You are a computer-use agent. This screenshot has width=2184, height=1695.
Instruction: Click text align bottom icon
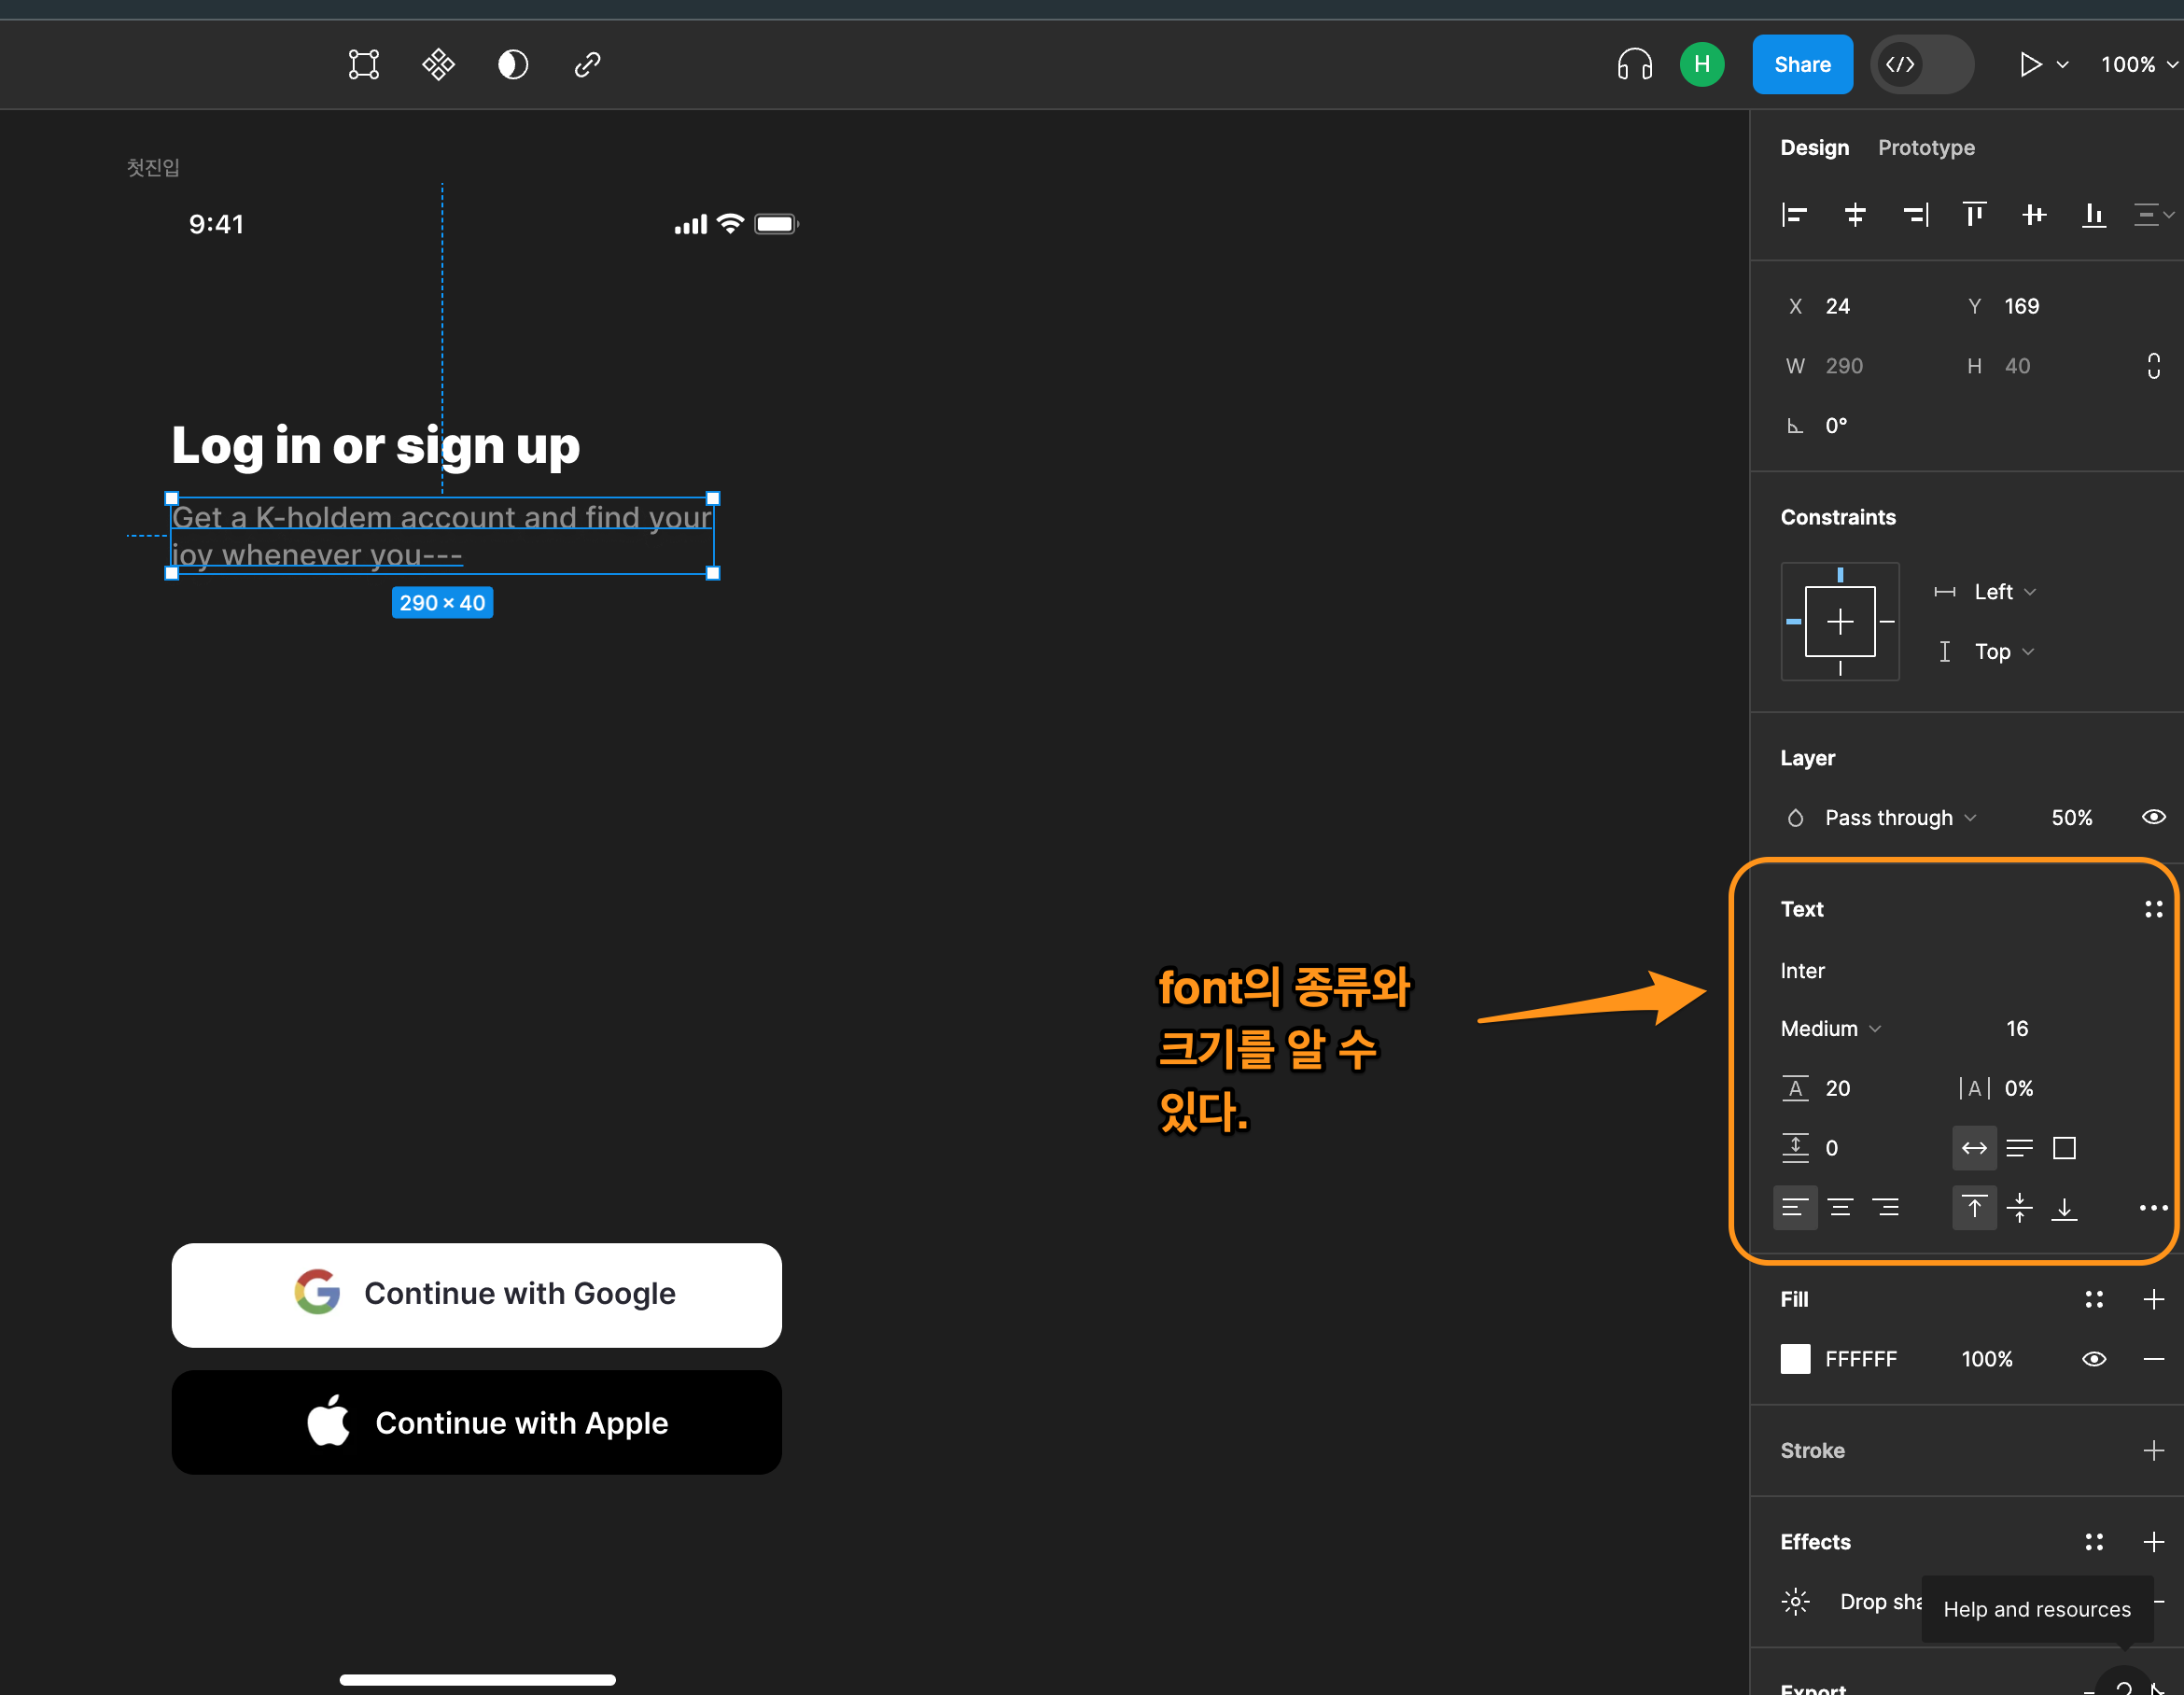(x=2064, y=1208)
